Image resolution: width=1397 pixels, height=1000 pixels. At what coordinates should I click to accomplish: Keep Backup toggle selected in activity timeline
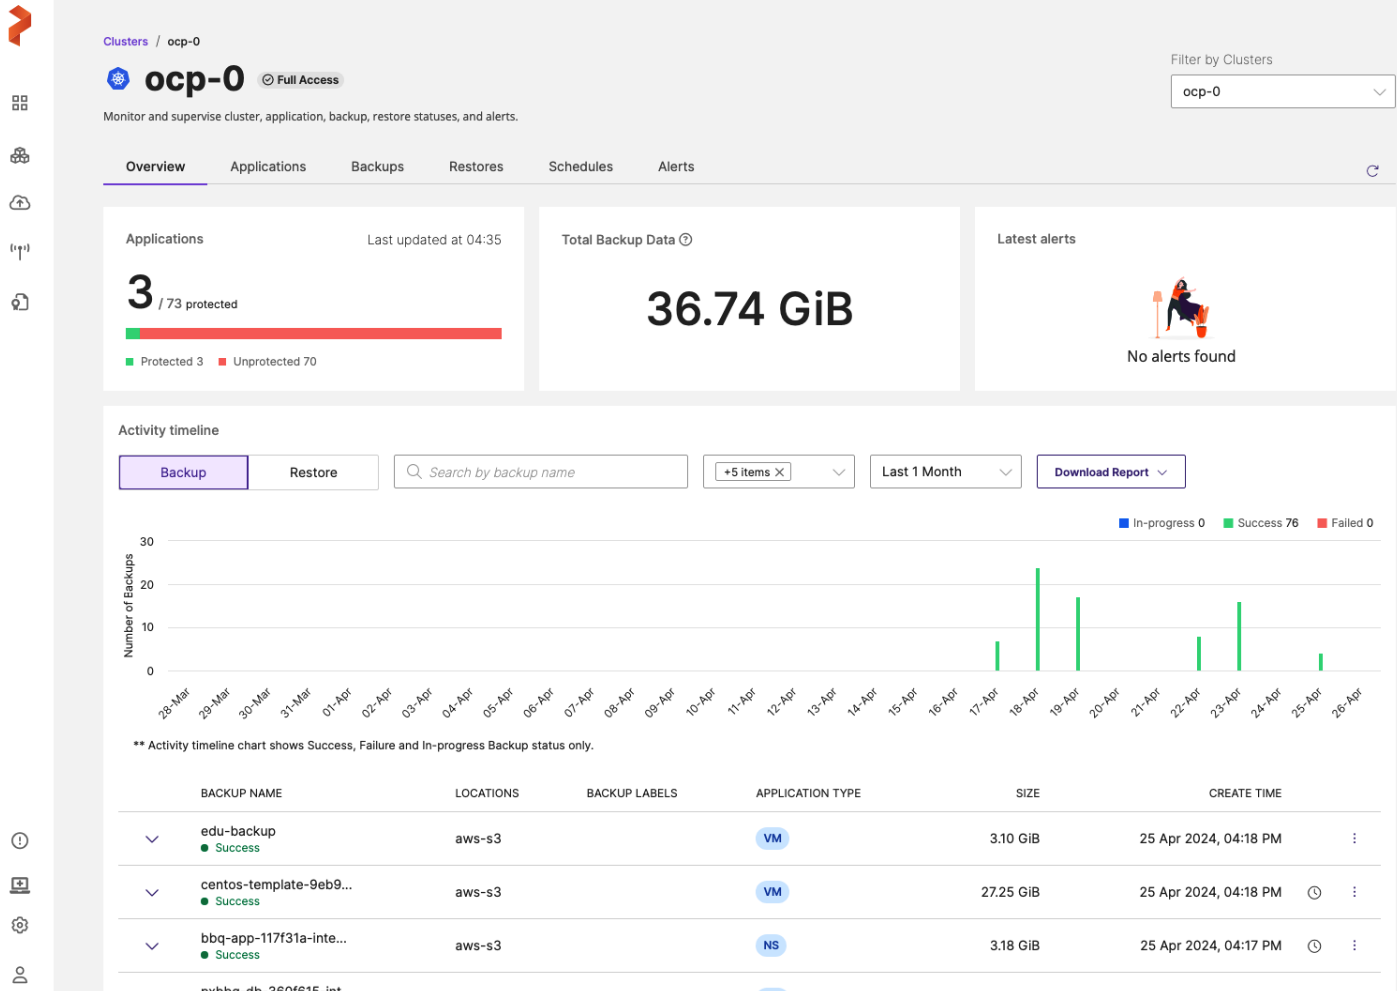tap(183, 471)
